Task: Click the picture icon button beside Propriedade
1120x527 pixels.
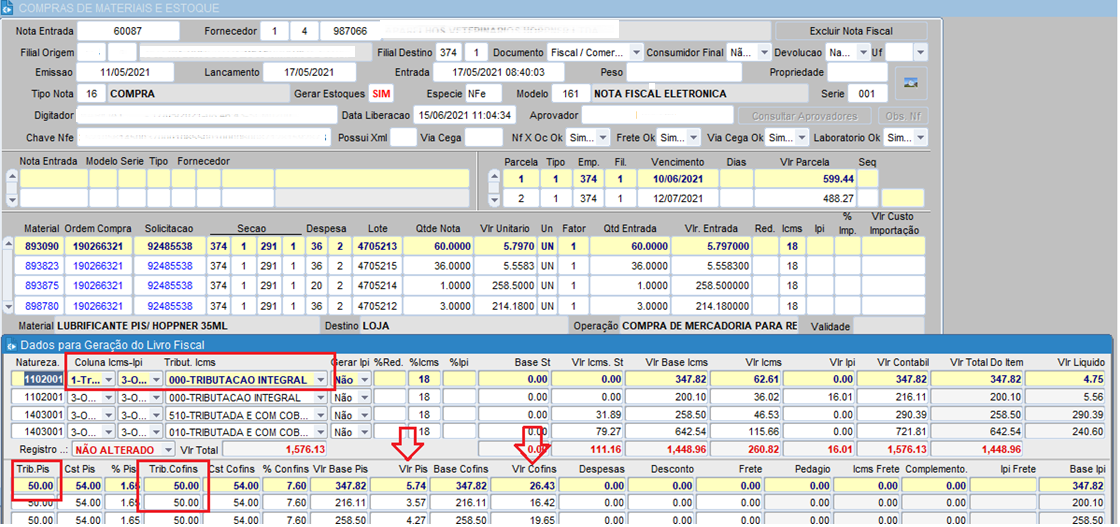Action: tap(911, 83)
